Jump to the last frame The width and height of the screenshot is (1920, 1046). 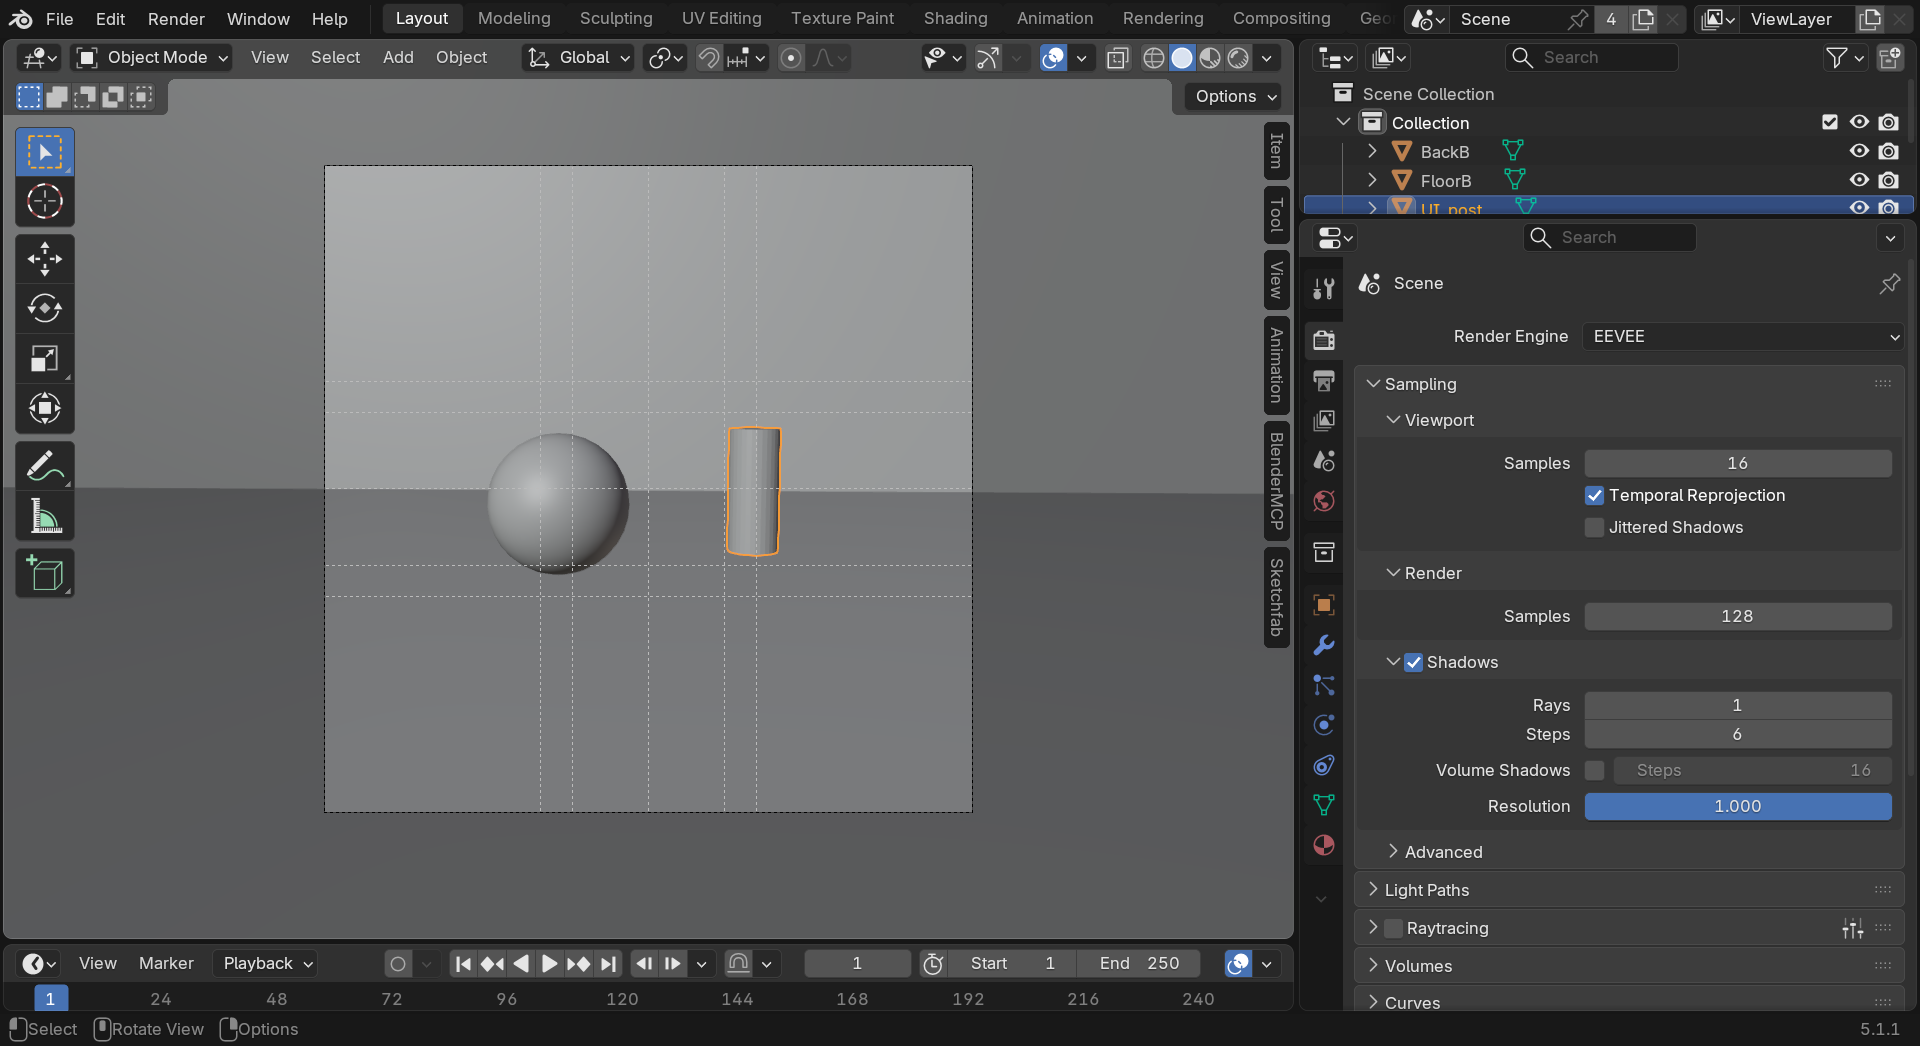(608, 963)
